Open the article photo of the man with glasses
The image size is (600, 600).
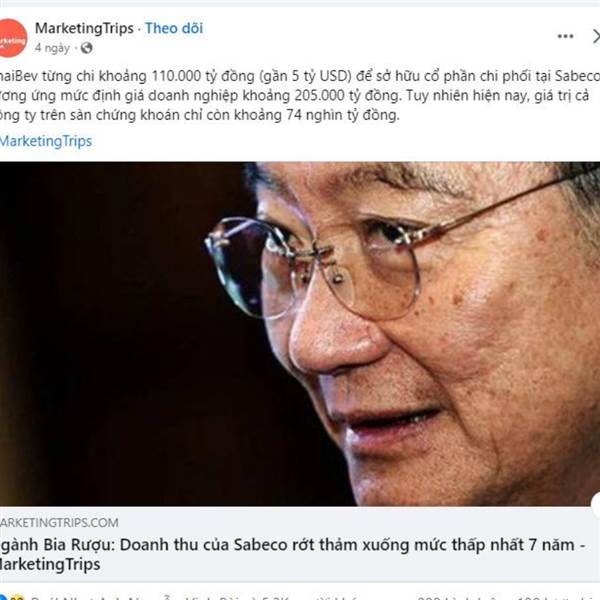300,334
